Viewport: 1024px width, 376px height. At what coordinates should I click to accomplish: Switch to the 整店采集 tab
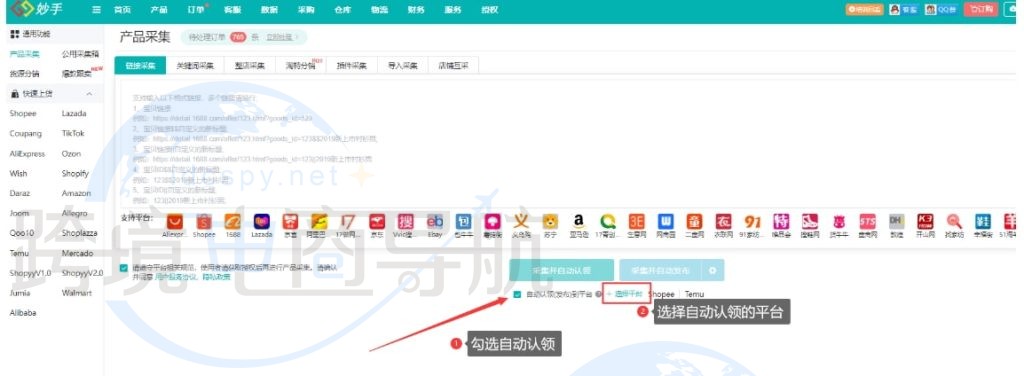pos(249,66)
